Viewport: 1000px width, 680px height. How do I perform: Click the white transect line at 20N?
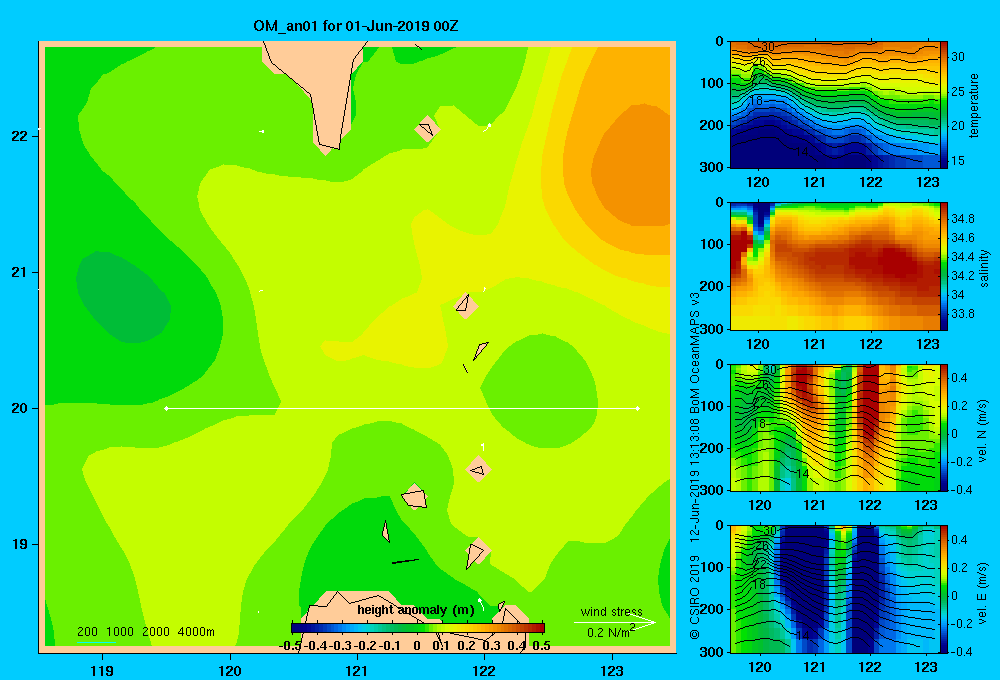(x=402, y=408)
